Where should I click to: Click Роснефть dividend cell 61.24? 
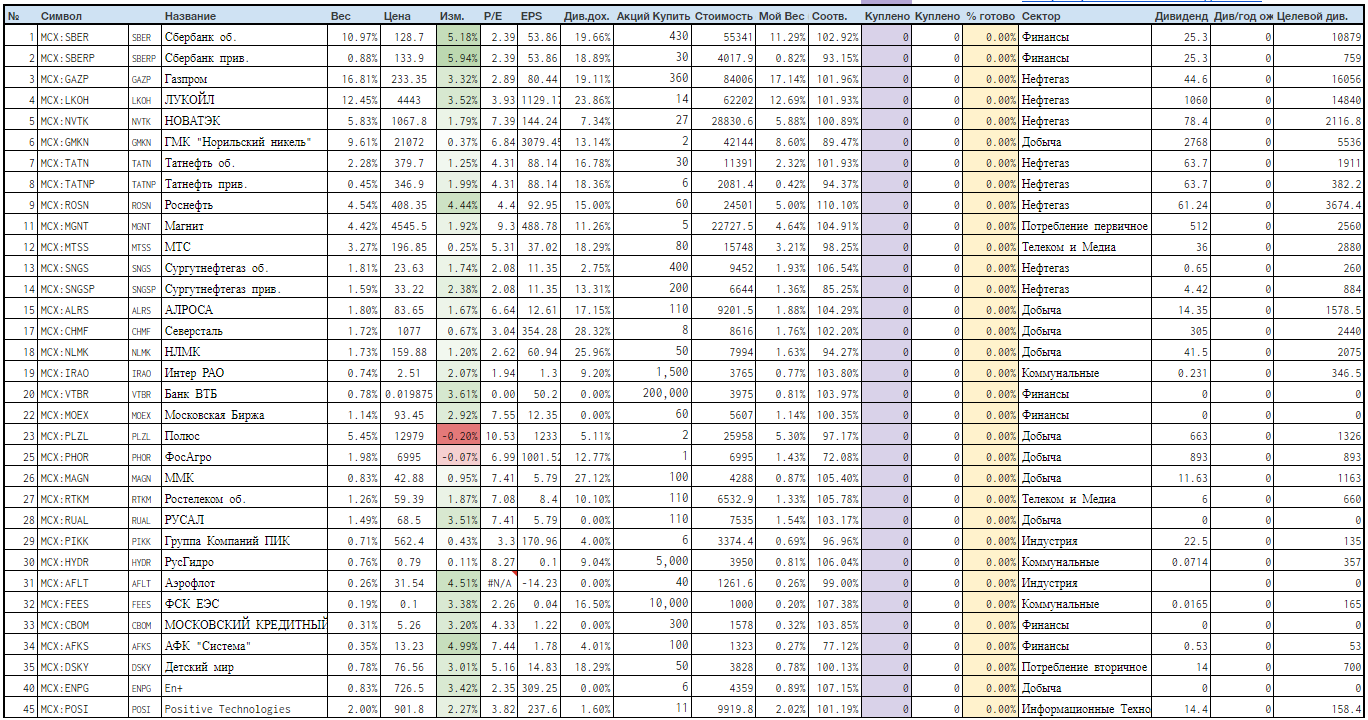click(1181, 205)
